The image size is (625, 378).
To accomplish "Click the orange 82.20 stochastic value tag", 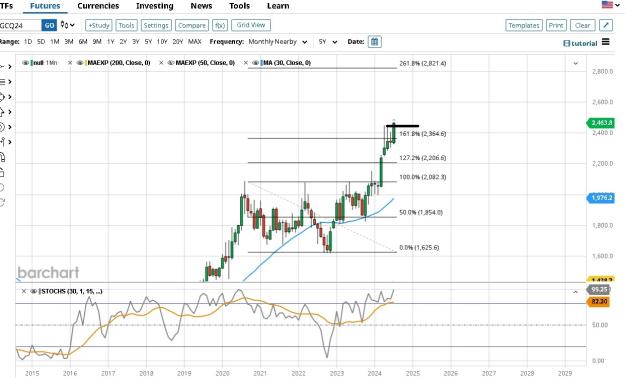I will 598,301.
